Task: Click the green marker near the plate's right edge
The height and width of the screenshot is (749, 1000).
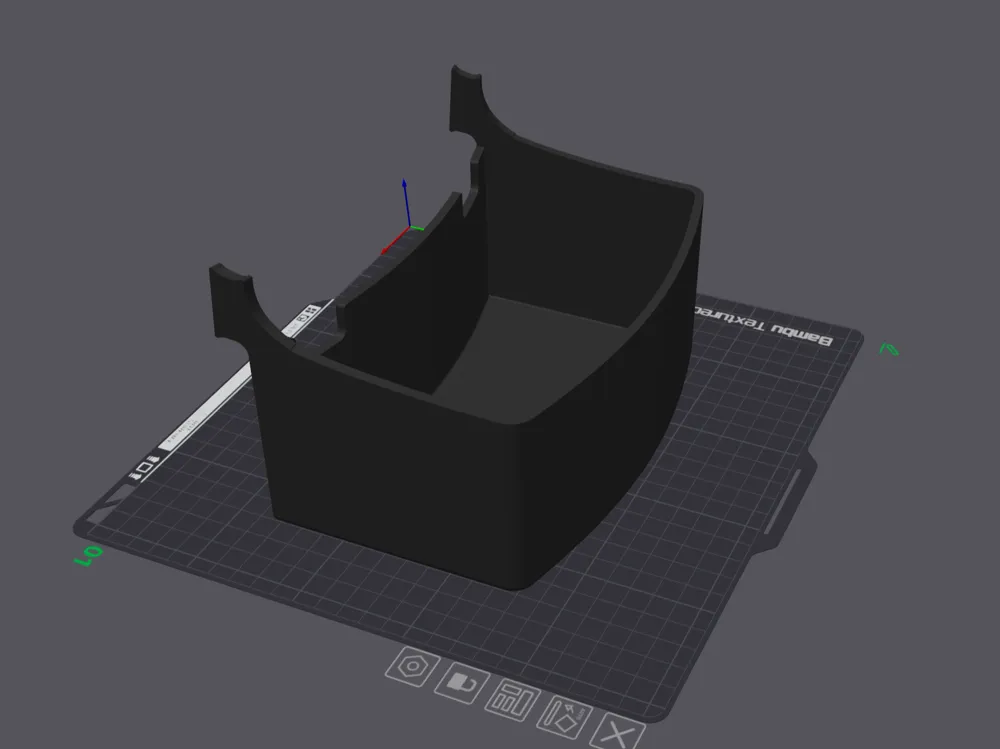Action: [889, 347]
